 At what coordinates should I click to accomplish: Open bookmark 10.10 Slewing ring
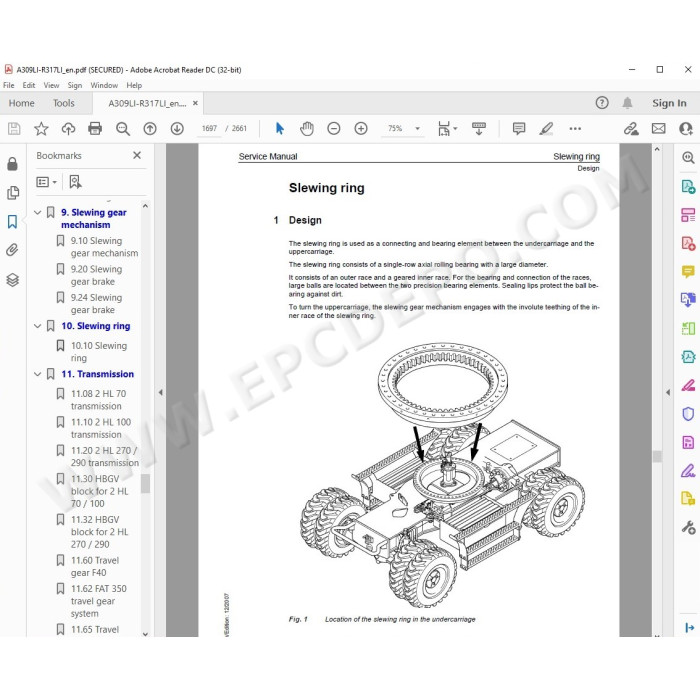99,352
